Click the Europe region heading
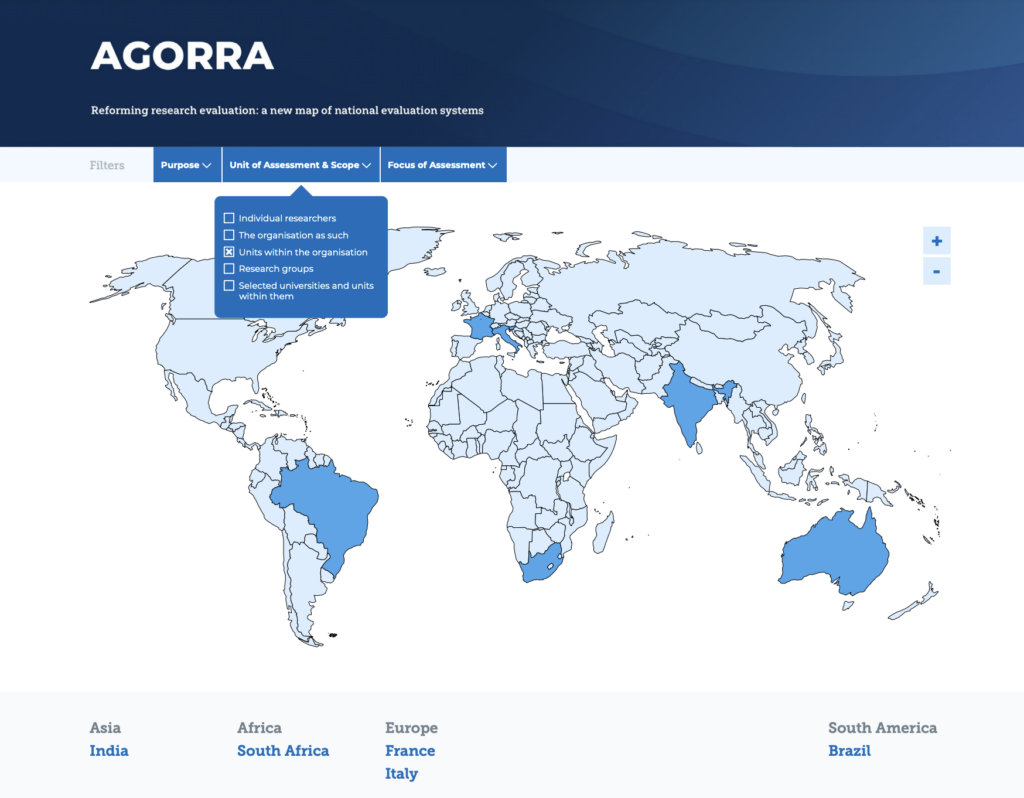Screen dimensions: 1024x798 411,727
